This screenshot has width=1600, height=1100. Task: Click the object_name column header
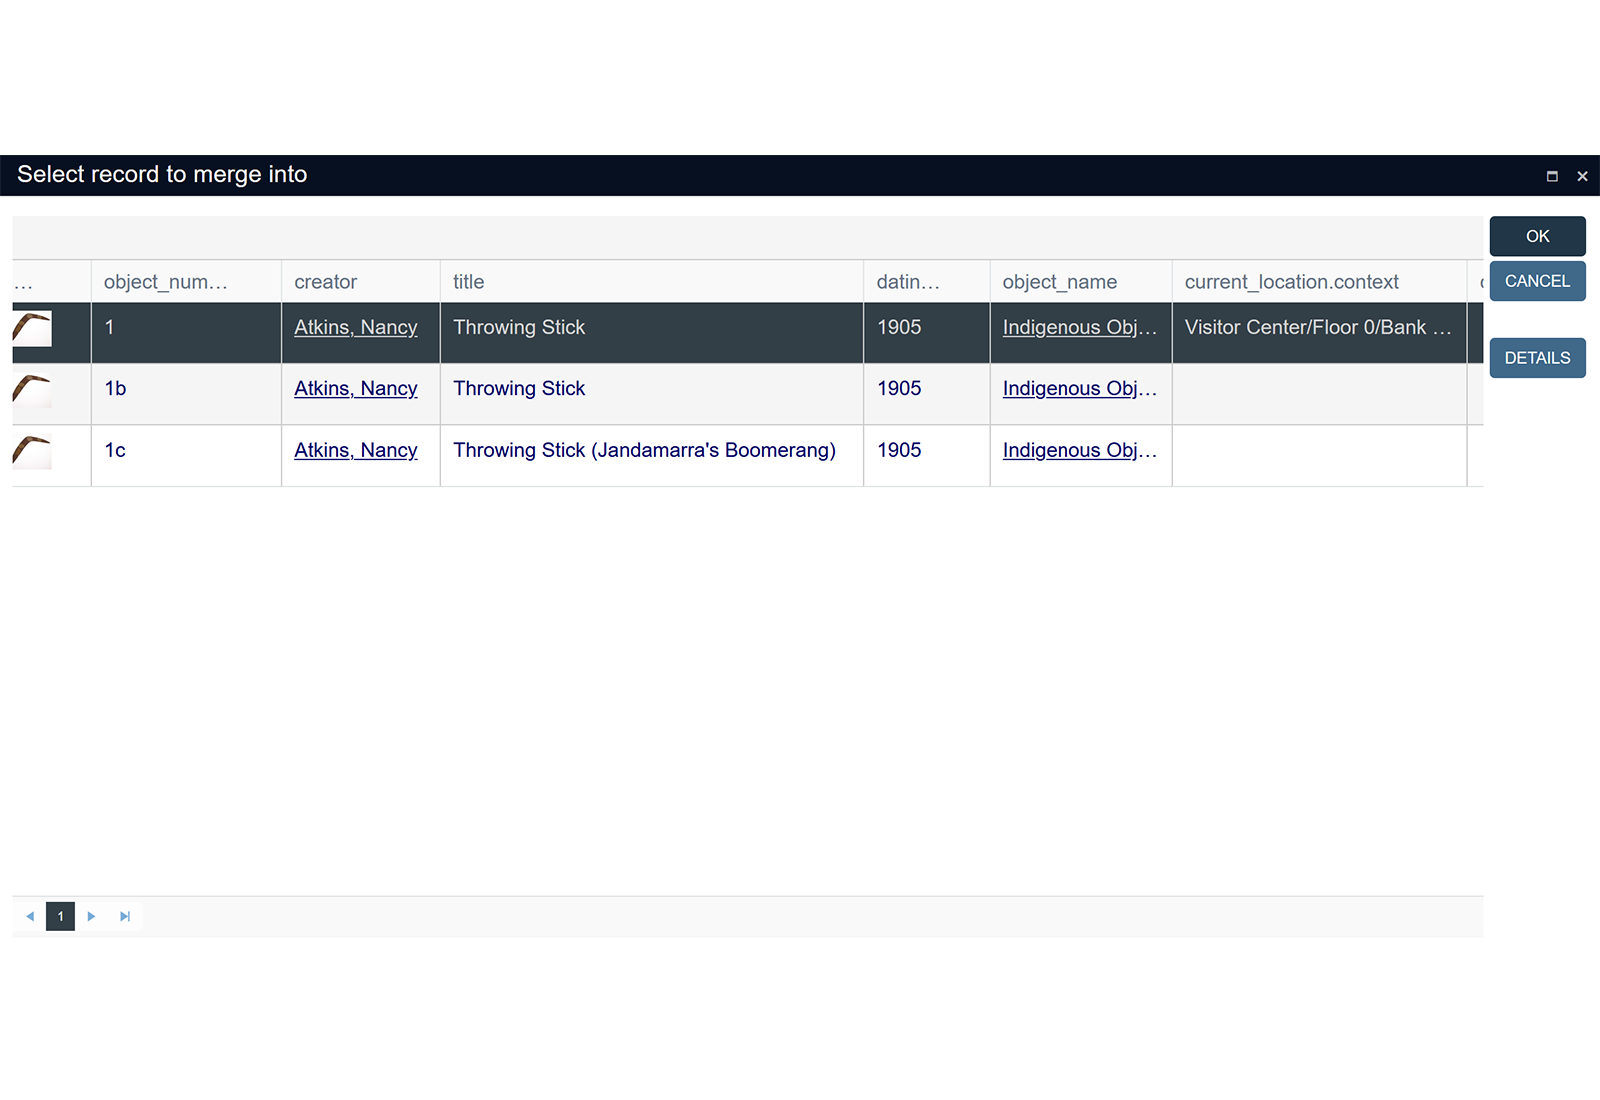point(1059,282)
